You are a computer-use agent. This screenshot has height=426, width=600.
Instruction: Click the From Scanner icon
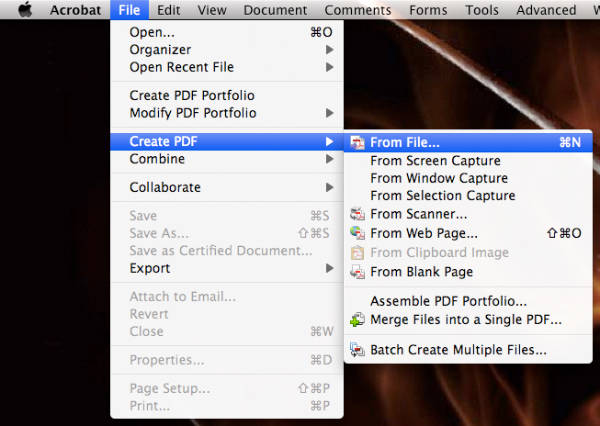(357, 214)
